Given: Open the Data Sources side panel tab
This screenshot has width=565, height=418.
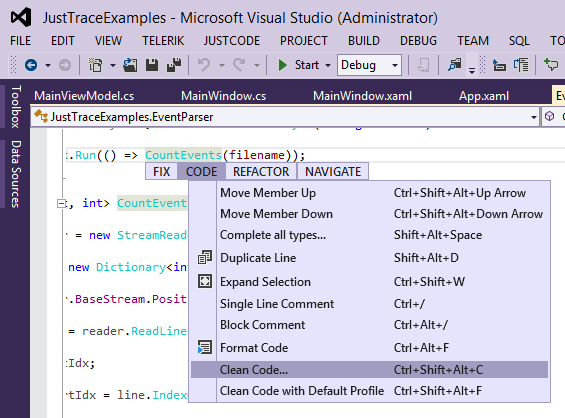Looking at the screenshot, I should (x=15, y=174).
